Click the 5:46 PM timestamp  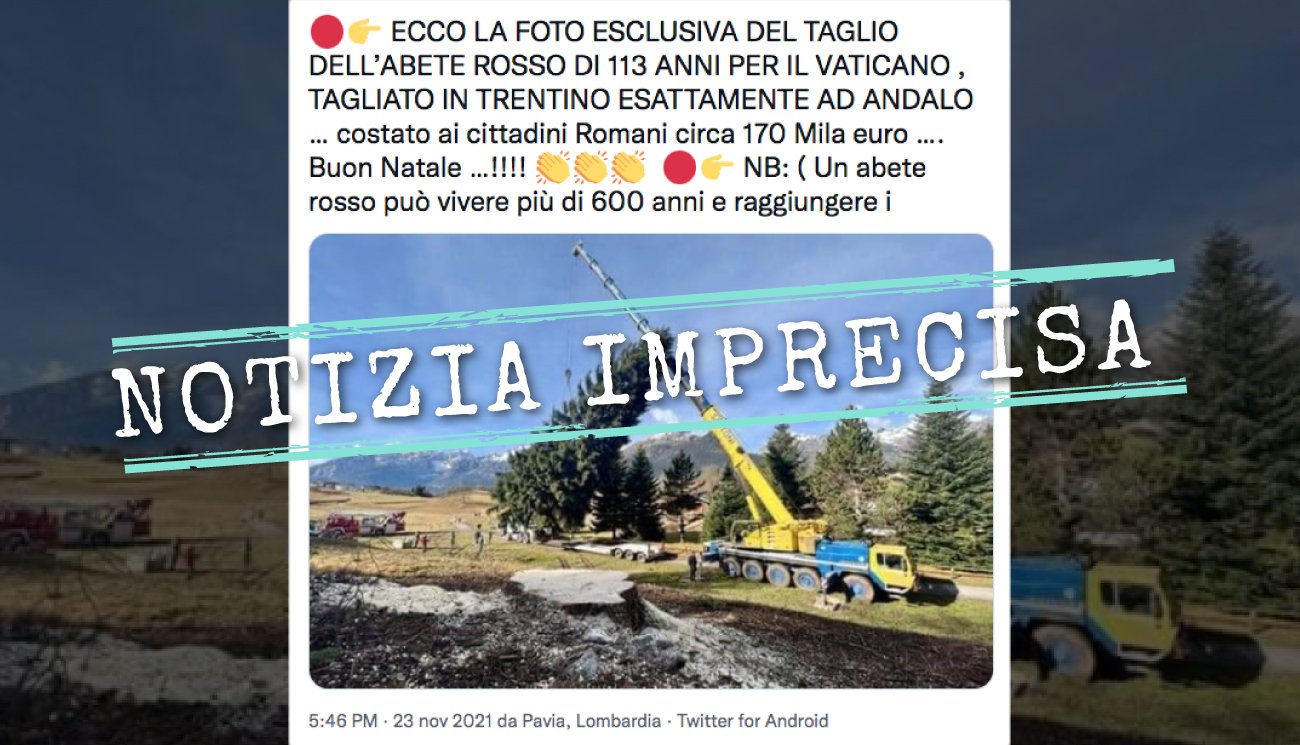point(342,721)
